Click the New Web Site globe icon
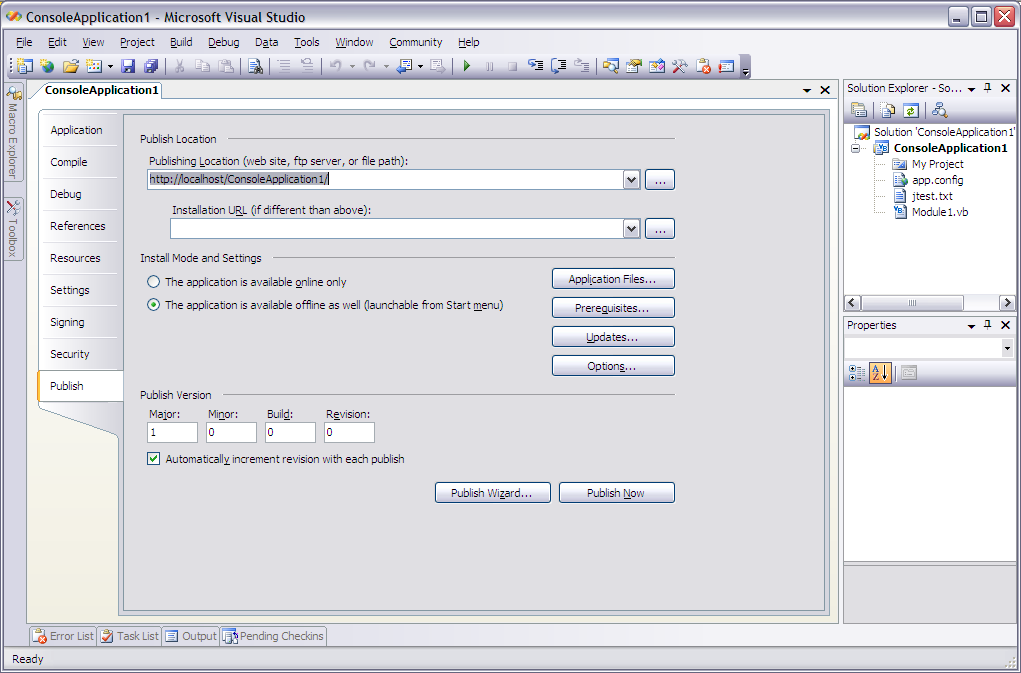 47,66
